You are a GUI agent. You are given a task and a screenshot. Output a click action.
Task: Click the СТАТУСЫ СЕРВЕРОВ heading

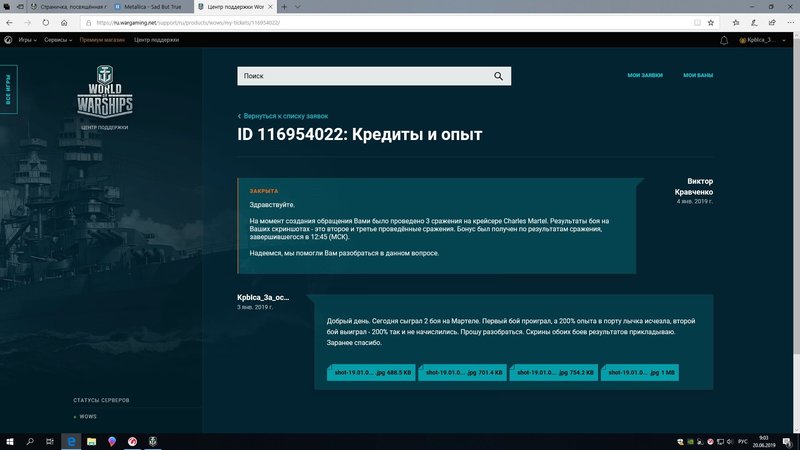(101, 400)
